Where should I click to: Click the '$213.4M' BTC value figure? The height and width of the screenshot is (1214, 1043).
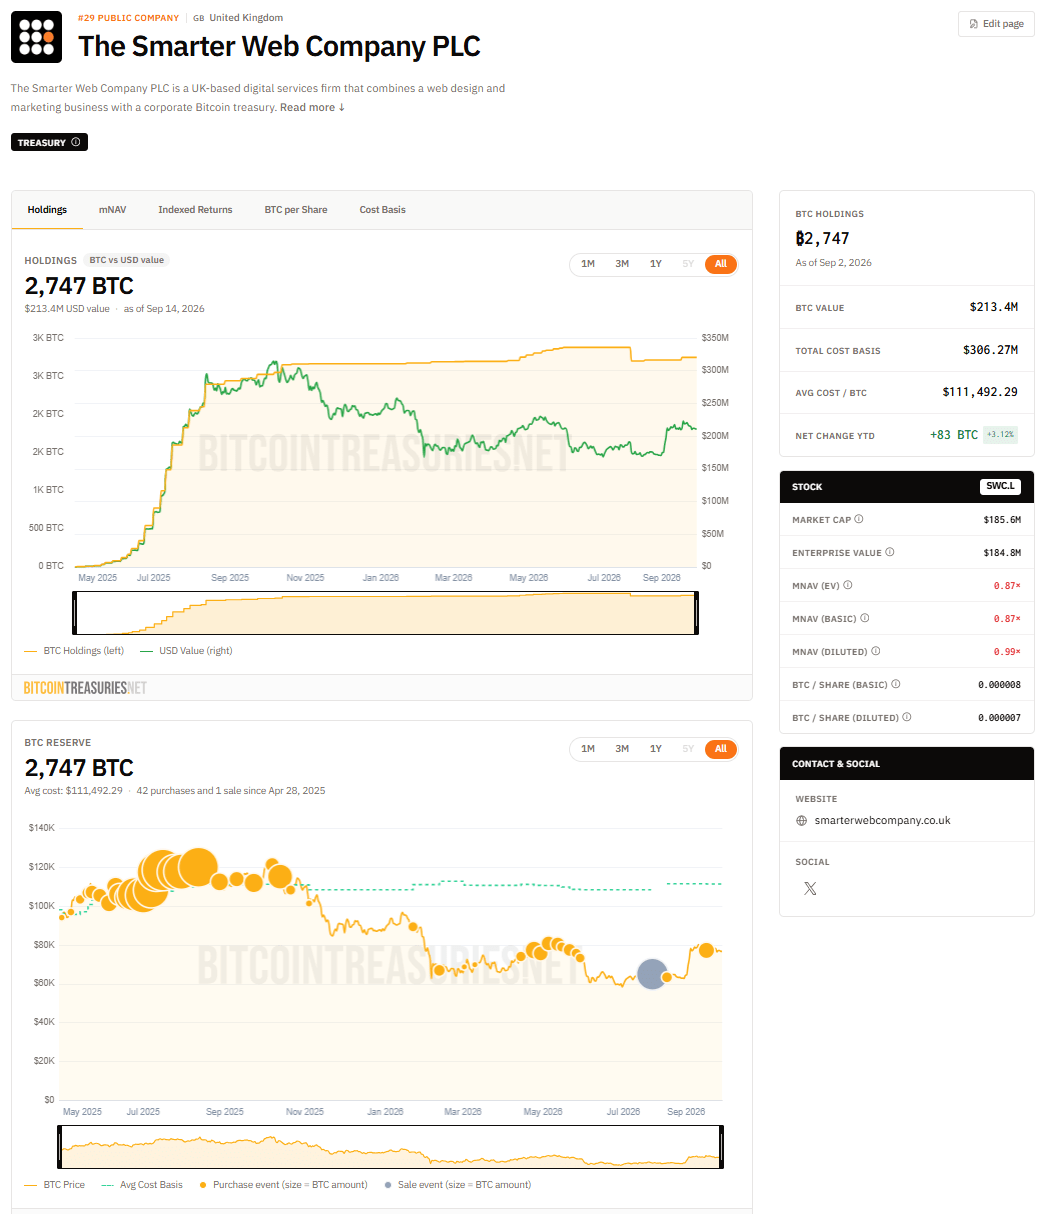coord(994,307)
